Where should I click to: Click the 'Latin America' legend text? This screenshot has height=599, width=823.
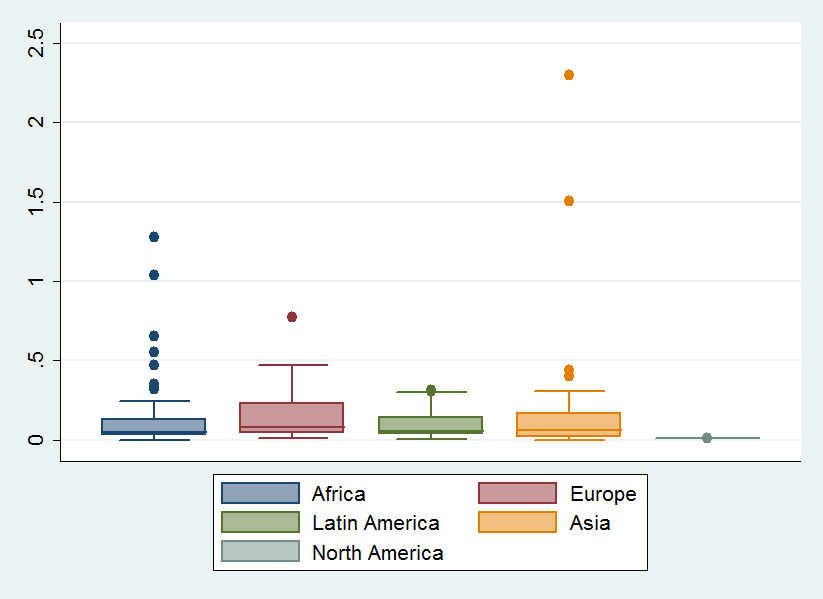click(x=375, y=523)
